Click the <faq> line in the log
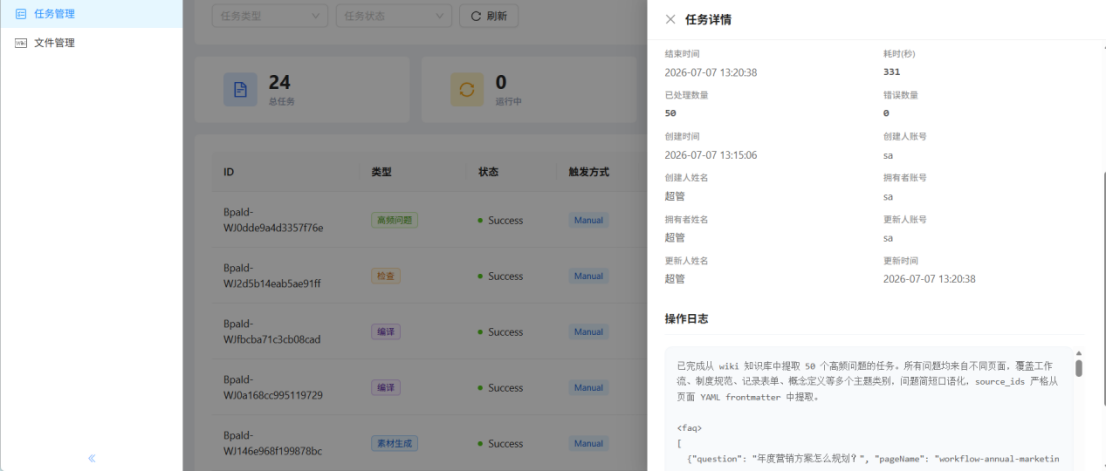1106x472 pixels. (x=689, y=428)
